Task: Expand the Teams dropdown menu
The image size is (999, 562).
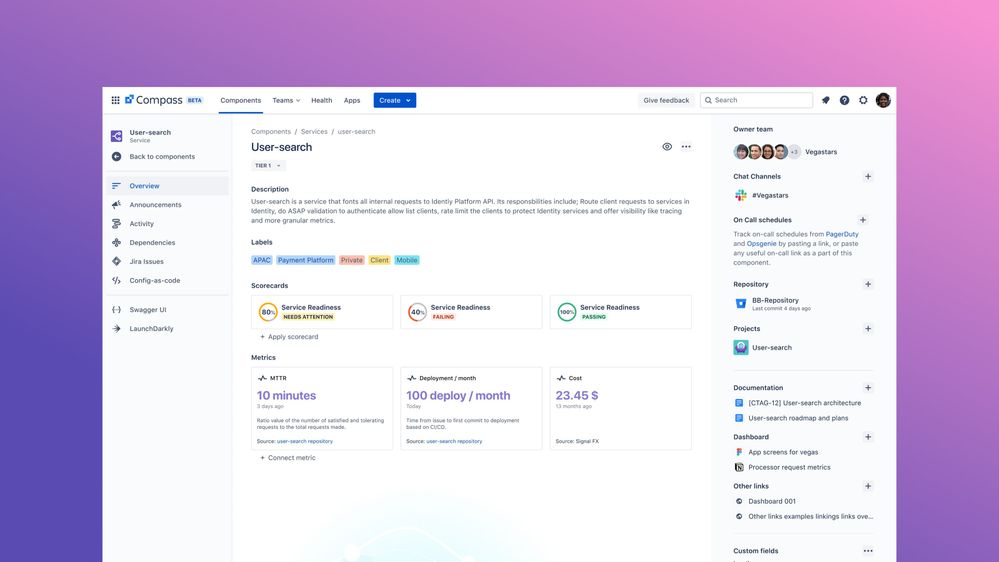Action: tap(286, 100)
